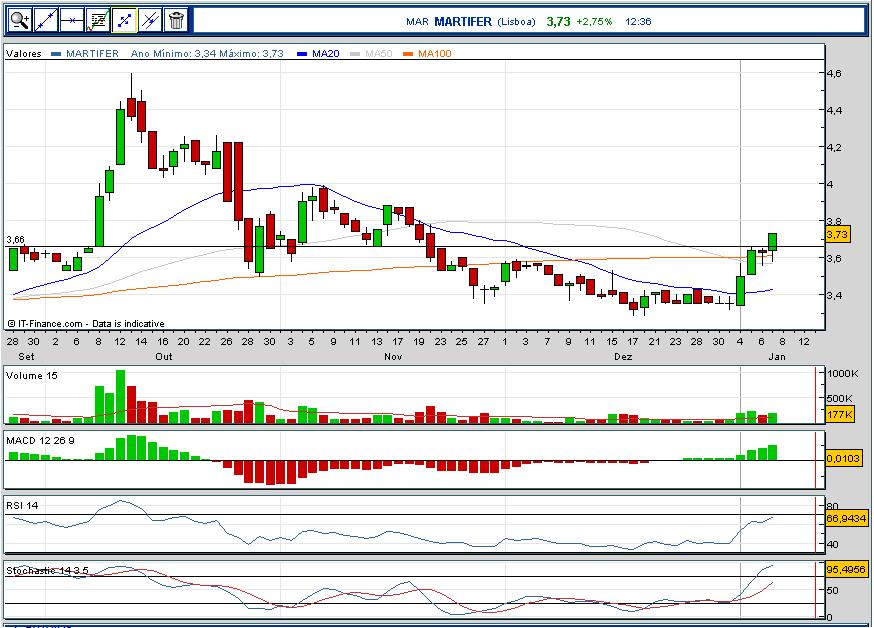Click the 1000K volume axis label
The width and height of the screenshot is (874, 628).
pyautogui.click(x=843, y=373)
